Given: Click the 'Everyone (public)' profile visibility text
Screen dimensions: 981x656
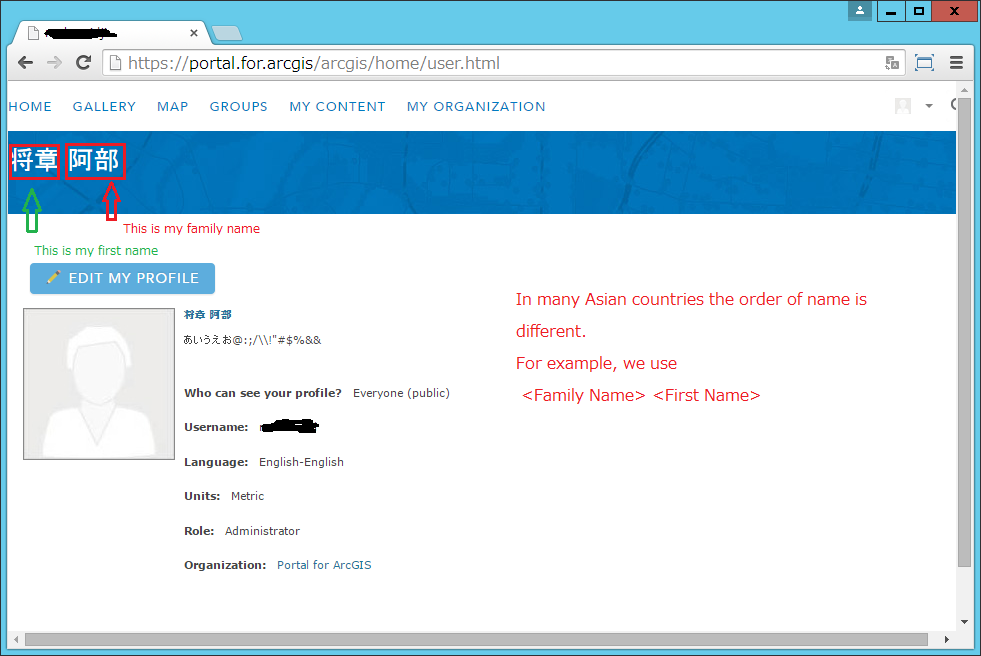Looking at the screenshot, I should click(x=401, y=393).
